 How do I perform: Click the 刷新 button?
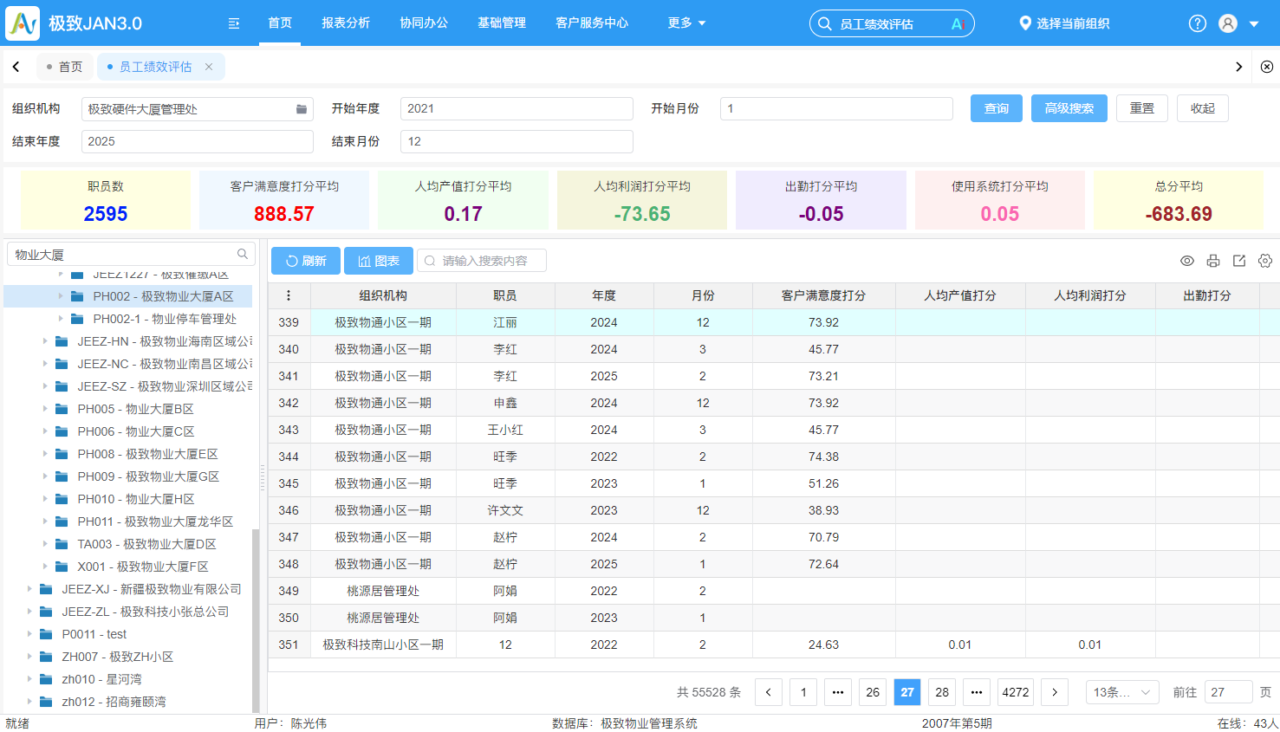(x=306, y=261)
